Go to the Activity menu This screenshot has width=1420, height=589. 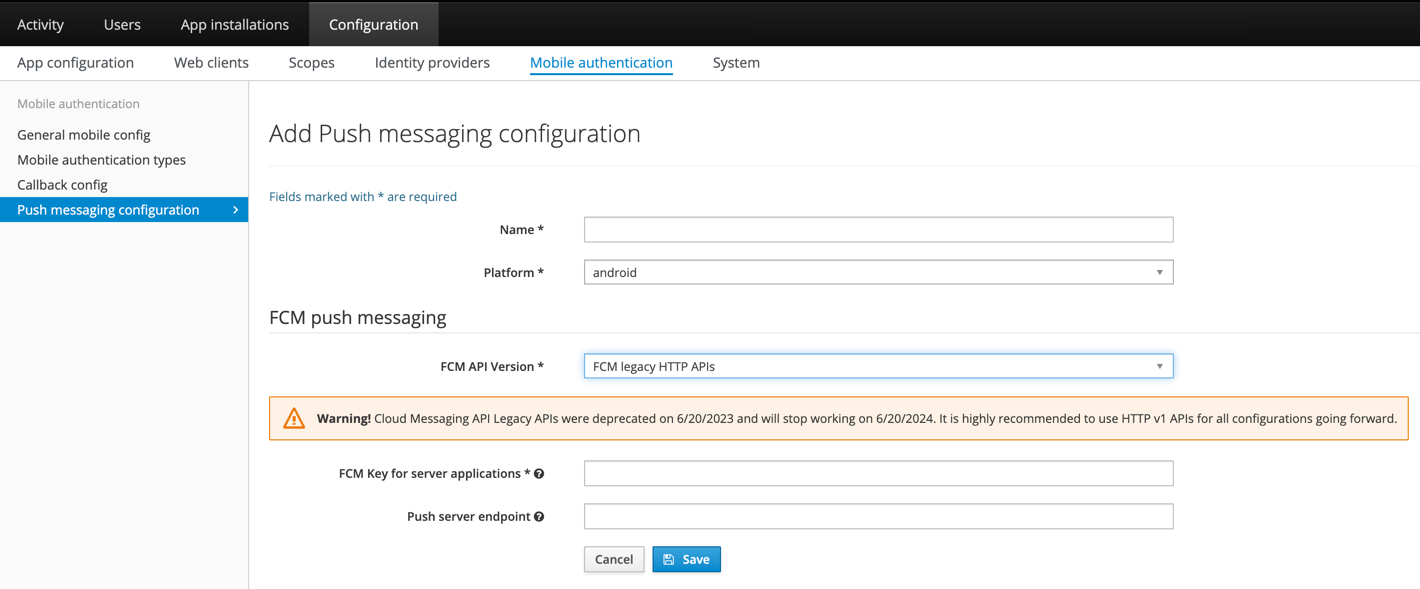tap(40, 24)
